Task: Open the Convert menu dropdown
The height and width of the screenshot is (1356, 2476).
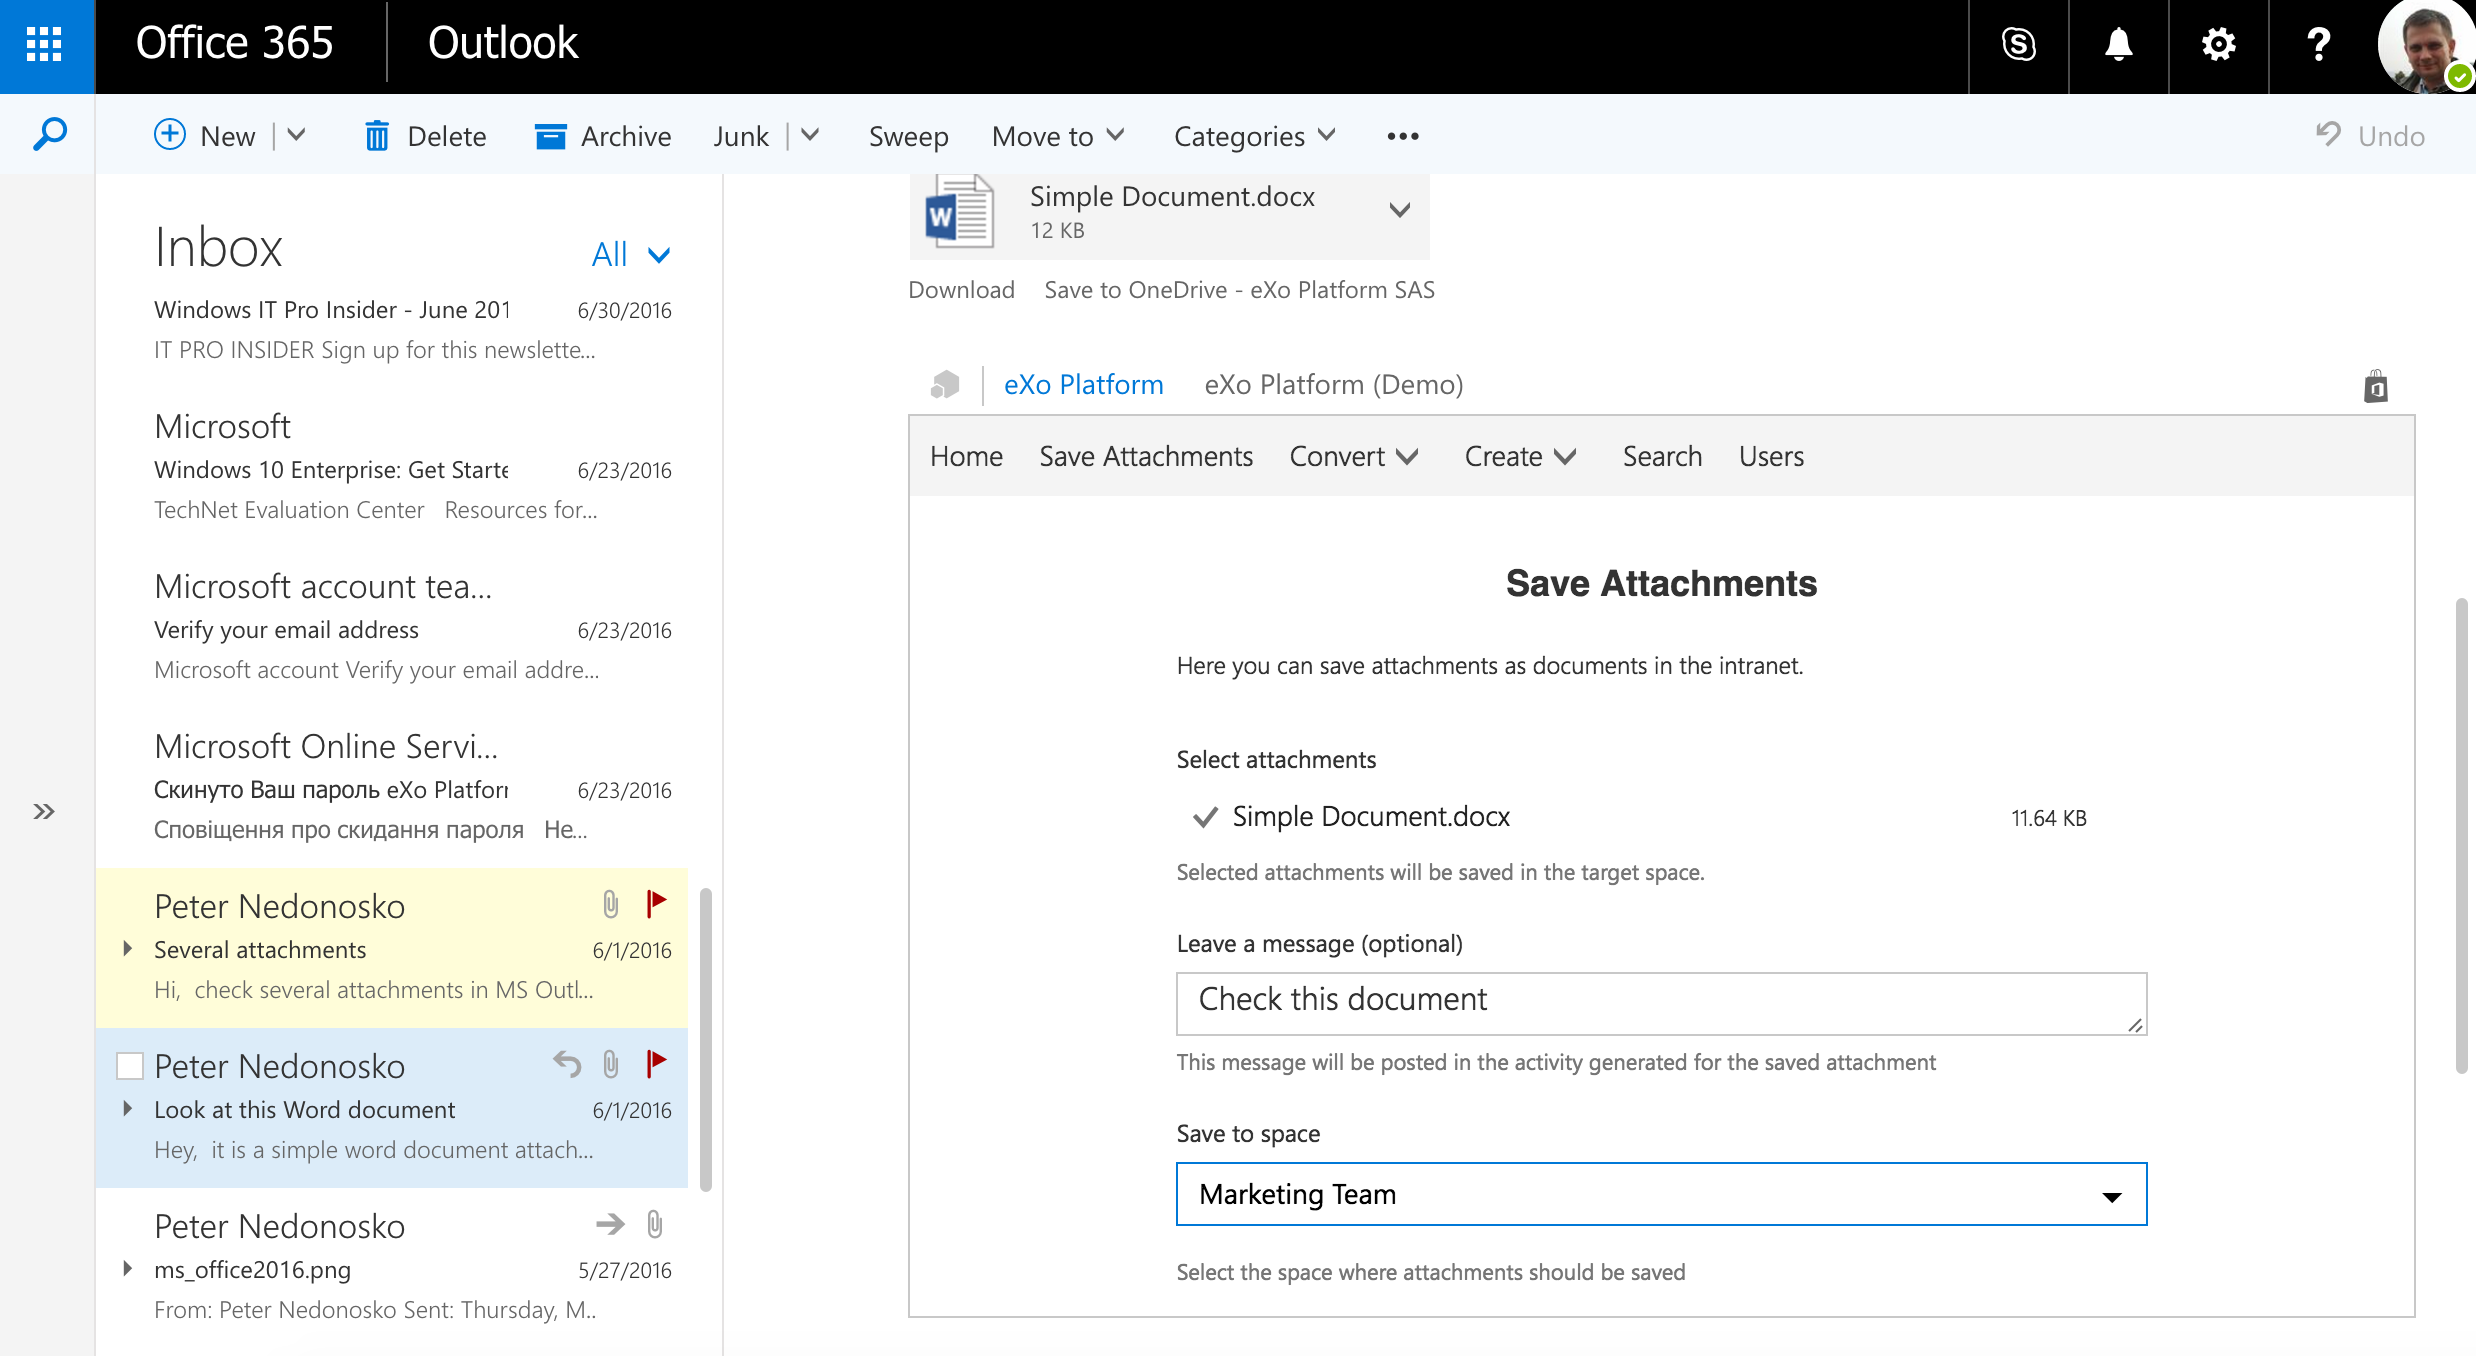Action: pyautogui.click(x=1354, y=456)
